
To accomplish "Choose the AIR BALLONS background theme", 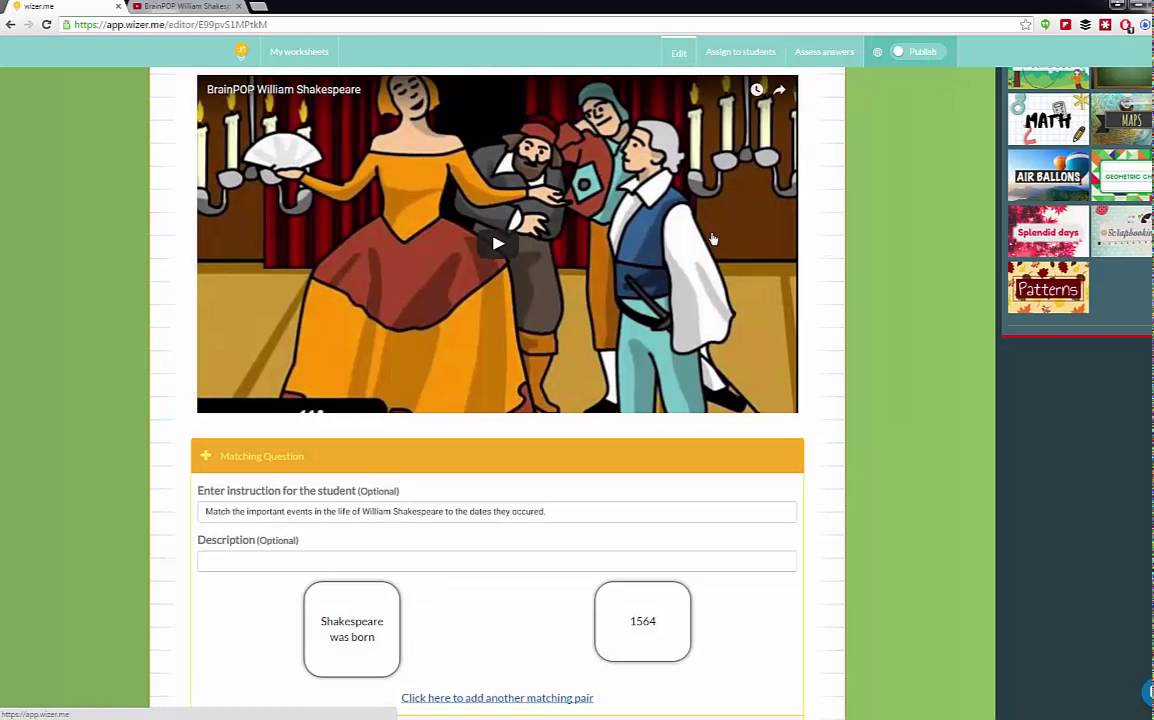I will 1048,175.
